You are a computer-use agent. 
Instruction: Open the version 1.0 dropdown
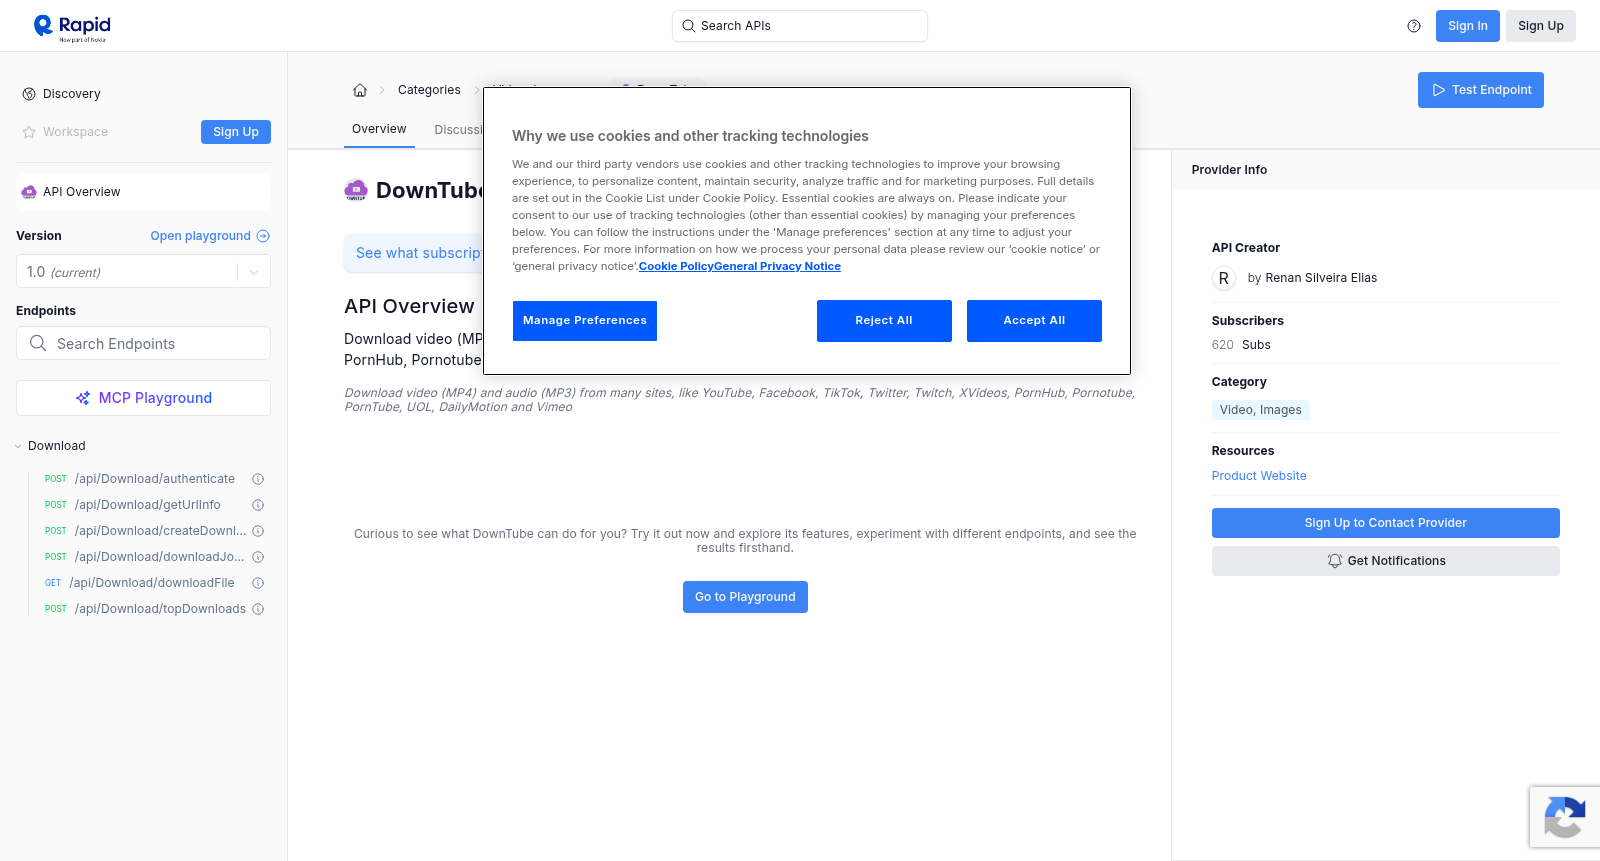[143, 272]
